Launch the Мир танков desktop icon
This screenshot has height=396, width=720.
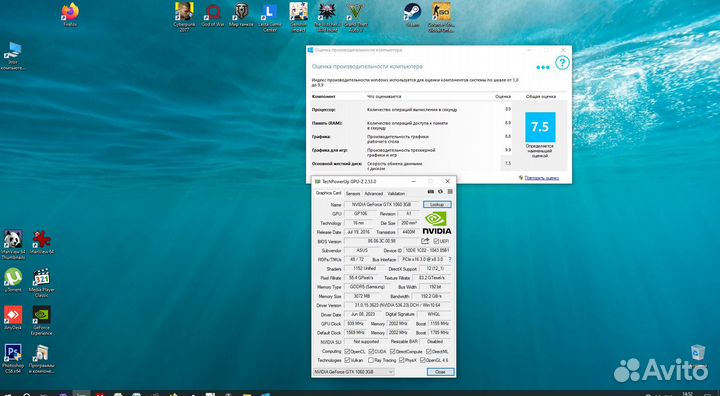click(x=242, y=14)
